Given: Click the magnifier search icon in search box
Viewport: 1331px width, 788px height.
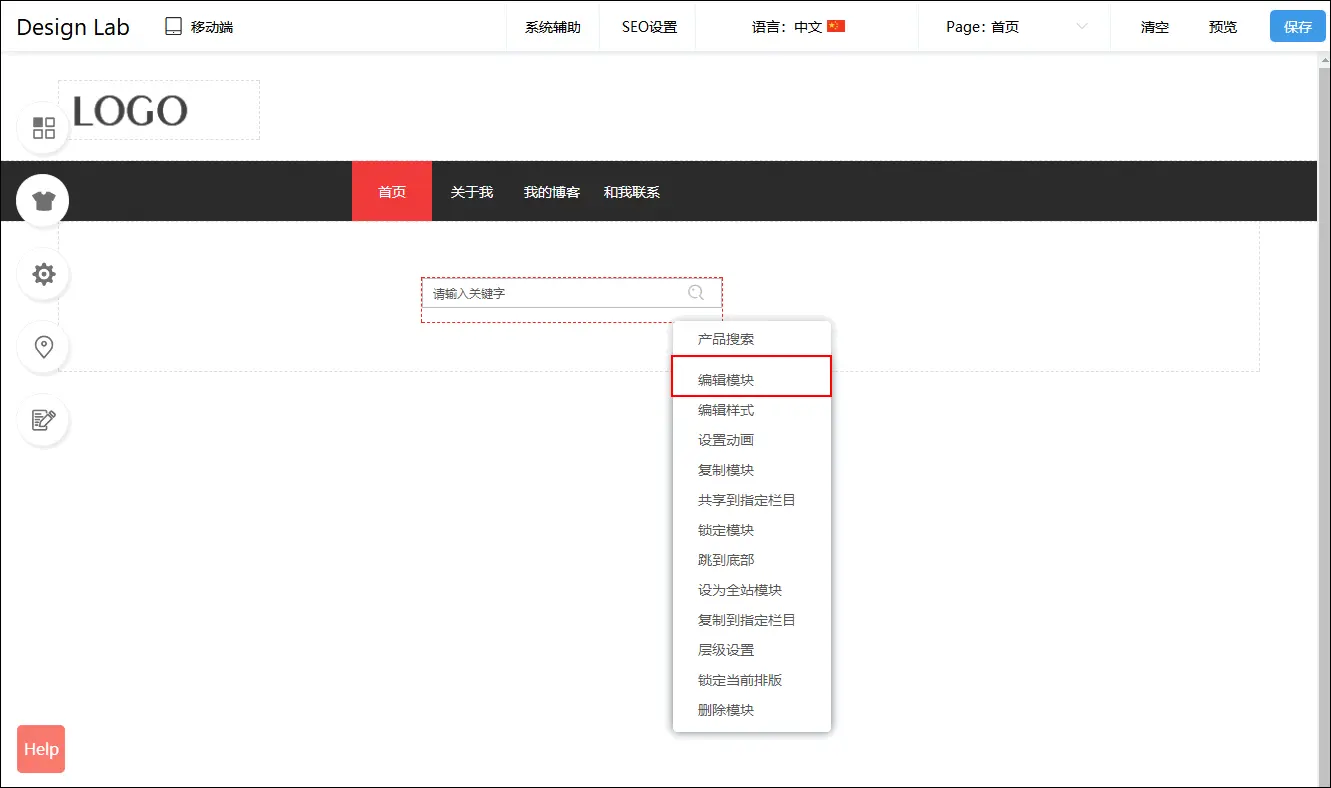Looking at the screenshot, I should pyautogui.click(x=696, y=293).
